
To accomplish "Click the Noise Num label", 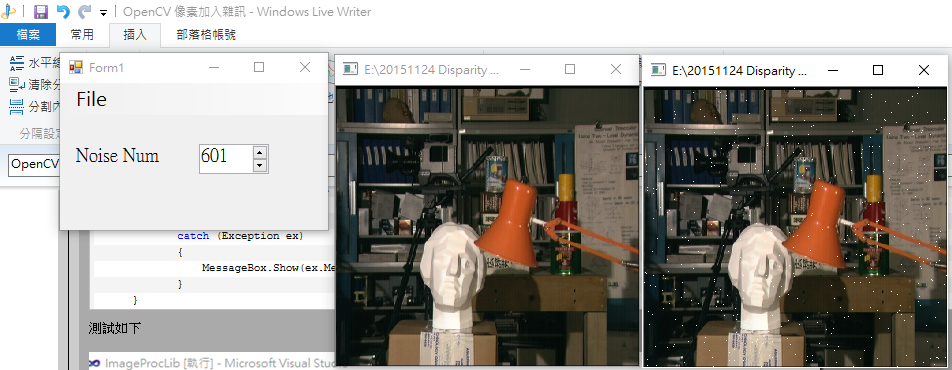I will click(117, 156).
